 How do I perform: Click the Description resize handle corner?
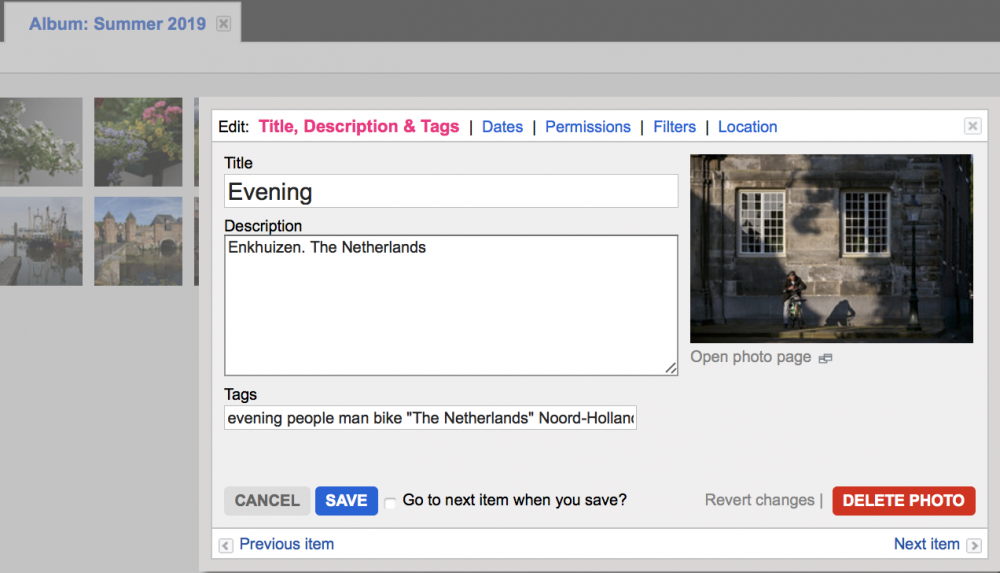pos(671,368)
